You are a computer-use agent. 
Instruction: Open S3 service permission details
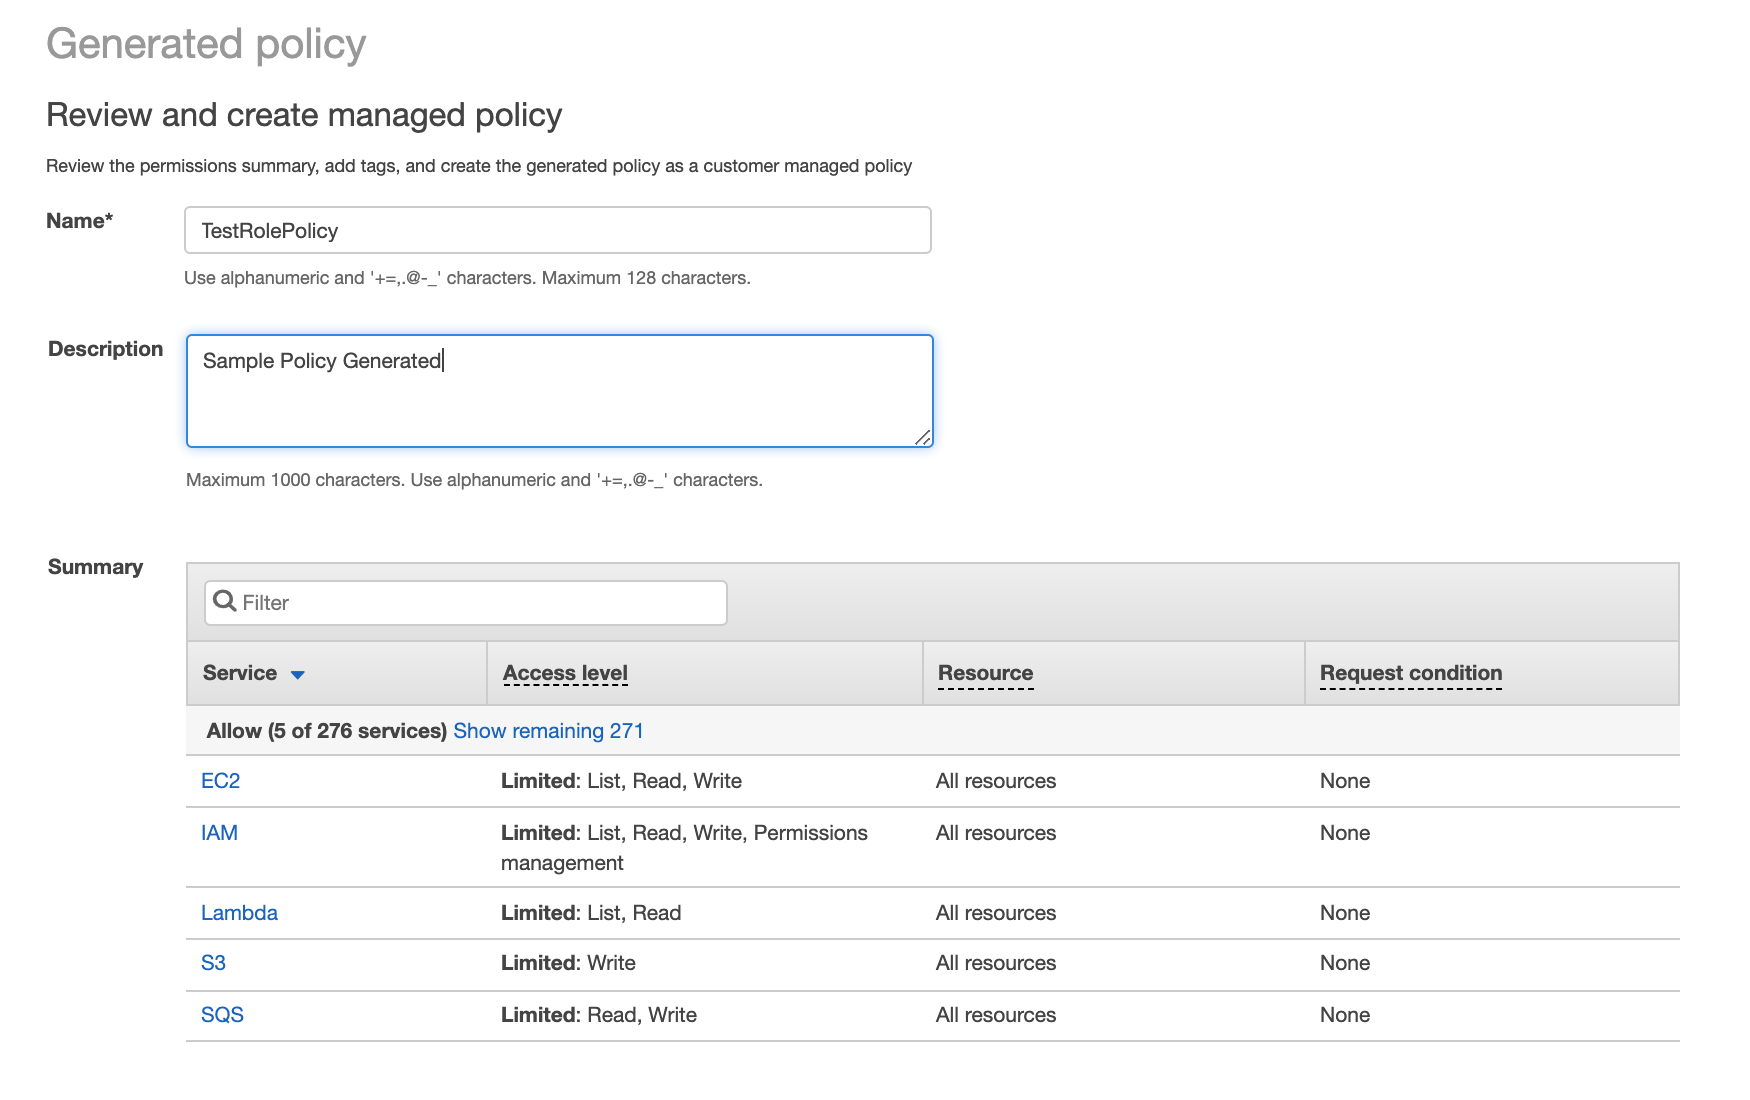214,962
